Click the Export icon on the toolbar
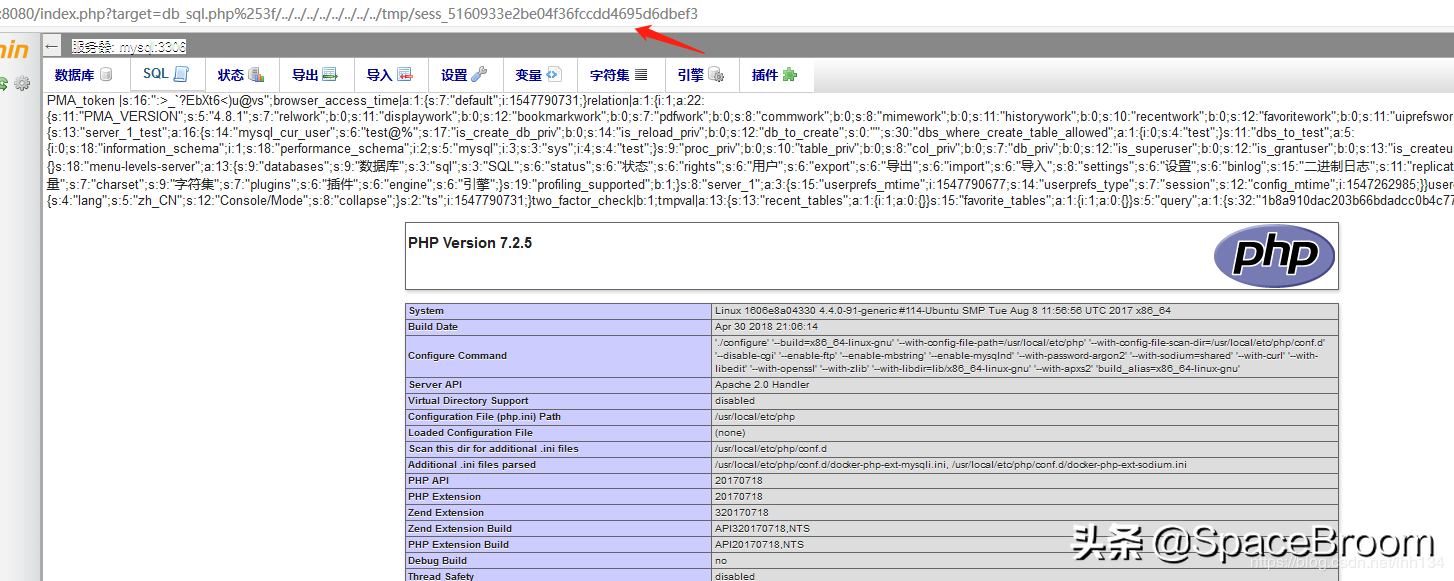Screen dimensions: 1454x581 coord(331,74)
